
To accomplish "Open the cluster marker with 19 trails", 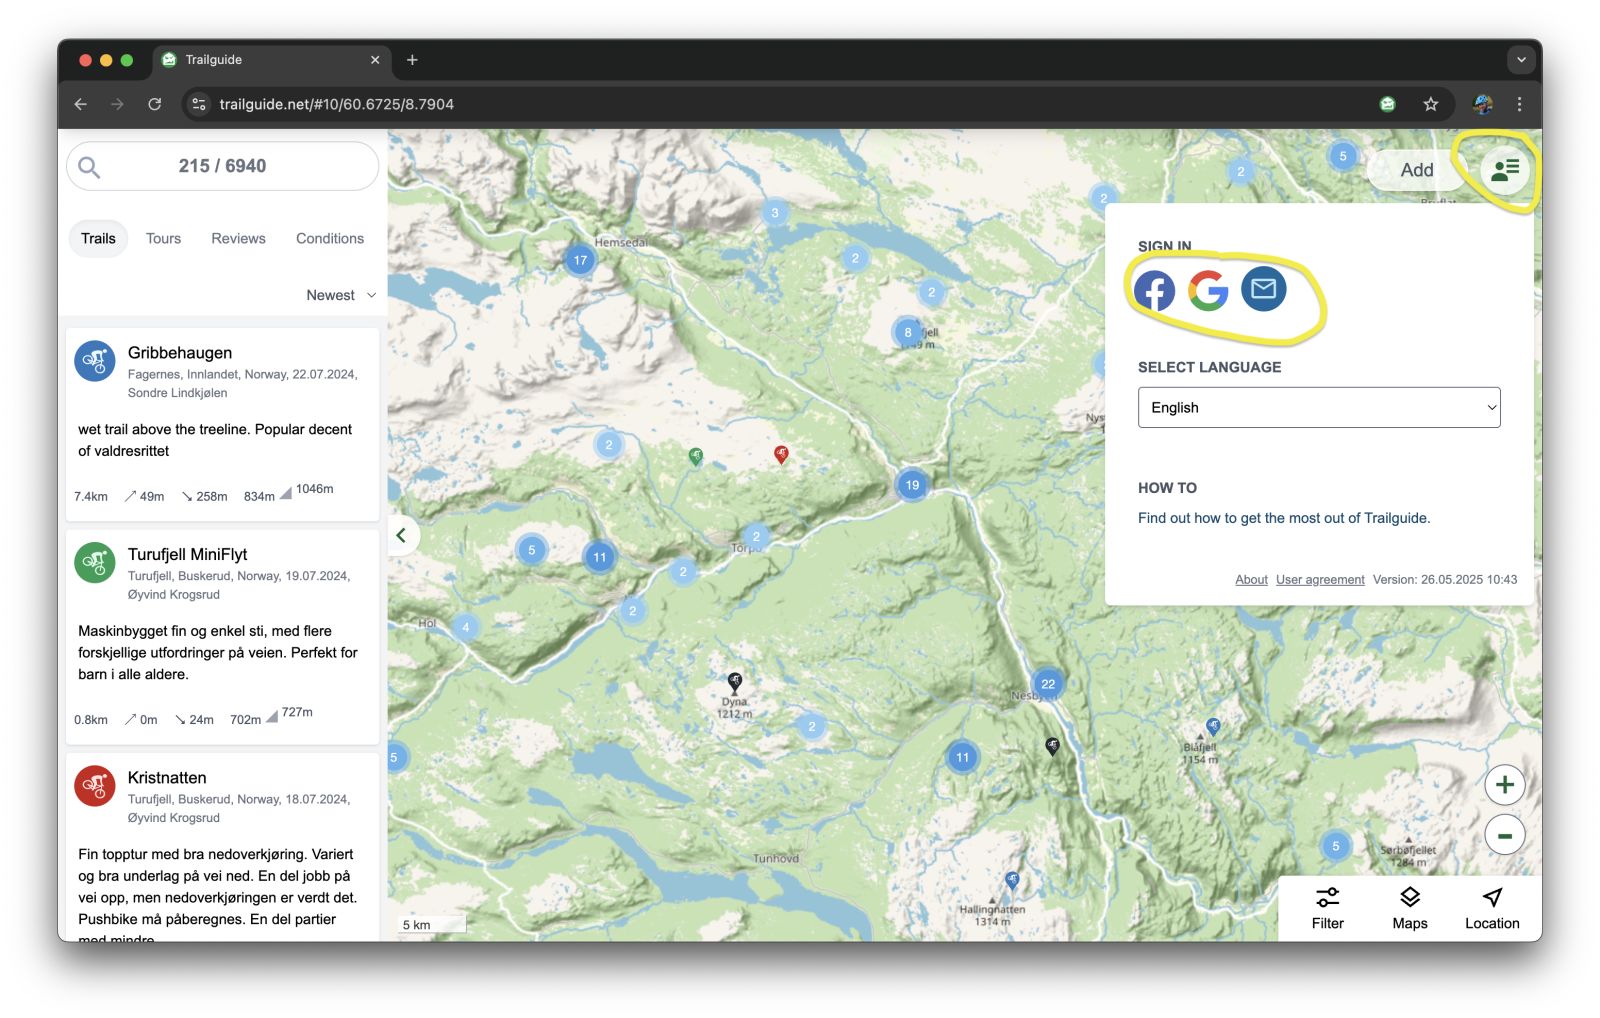I will (x=912, y=485).
